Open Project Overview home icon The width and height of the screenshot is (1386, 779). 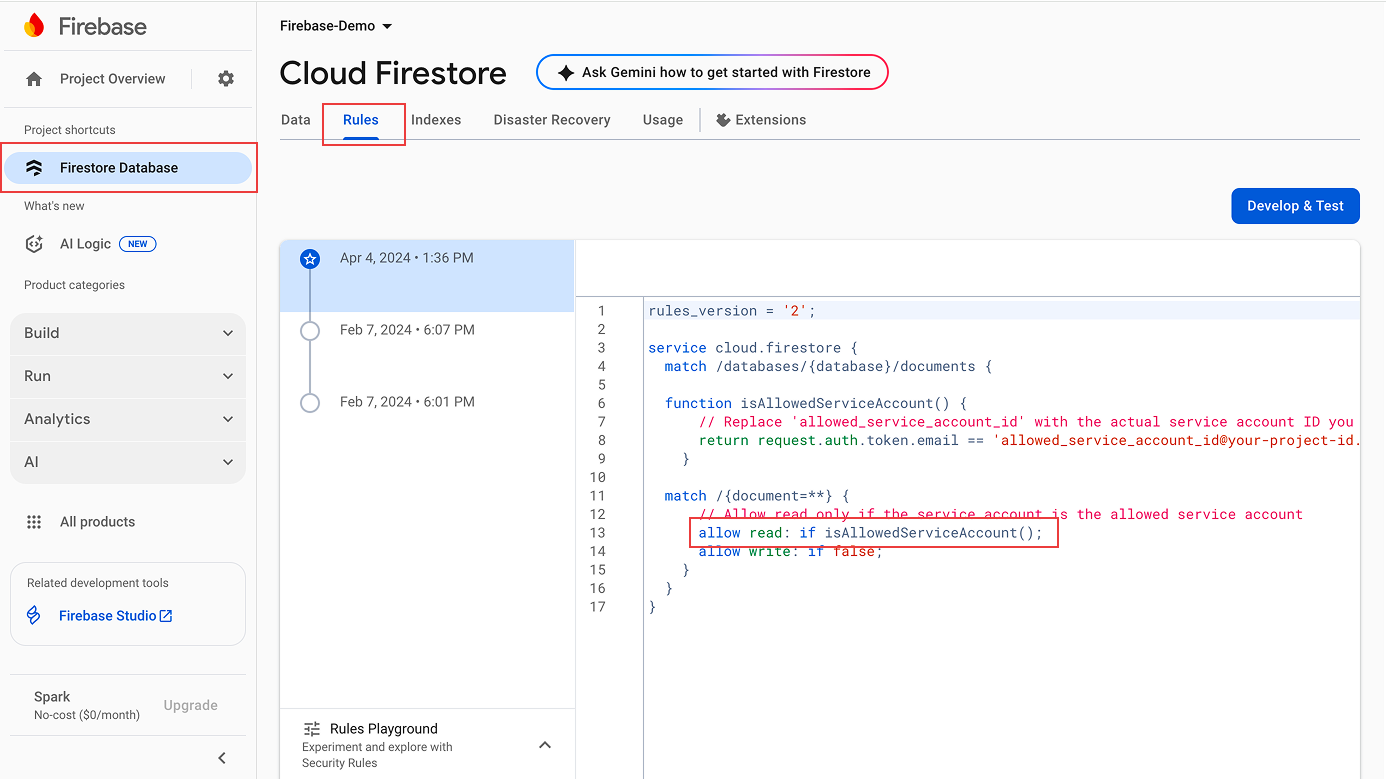(34, 79)
